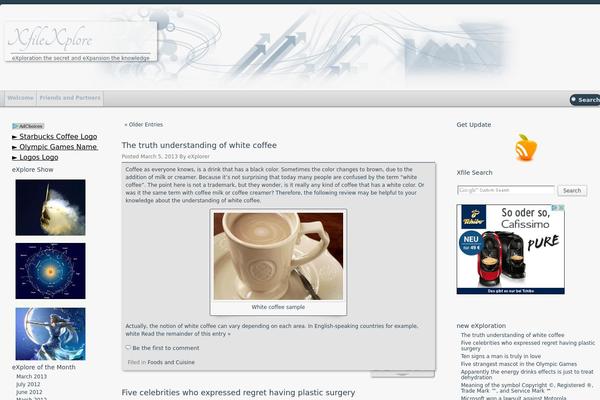Image resolution: width=600 pixels, height=400 pixels.
Task: Open the Foods and Cuisine category
Action: coord(171,362)
